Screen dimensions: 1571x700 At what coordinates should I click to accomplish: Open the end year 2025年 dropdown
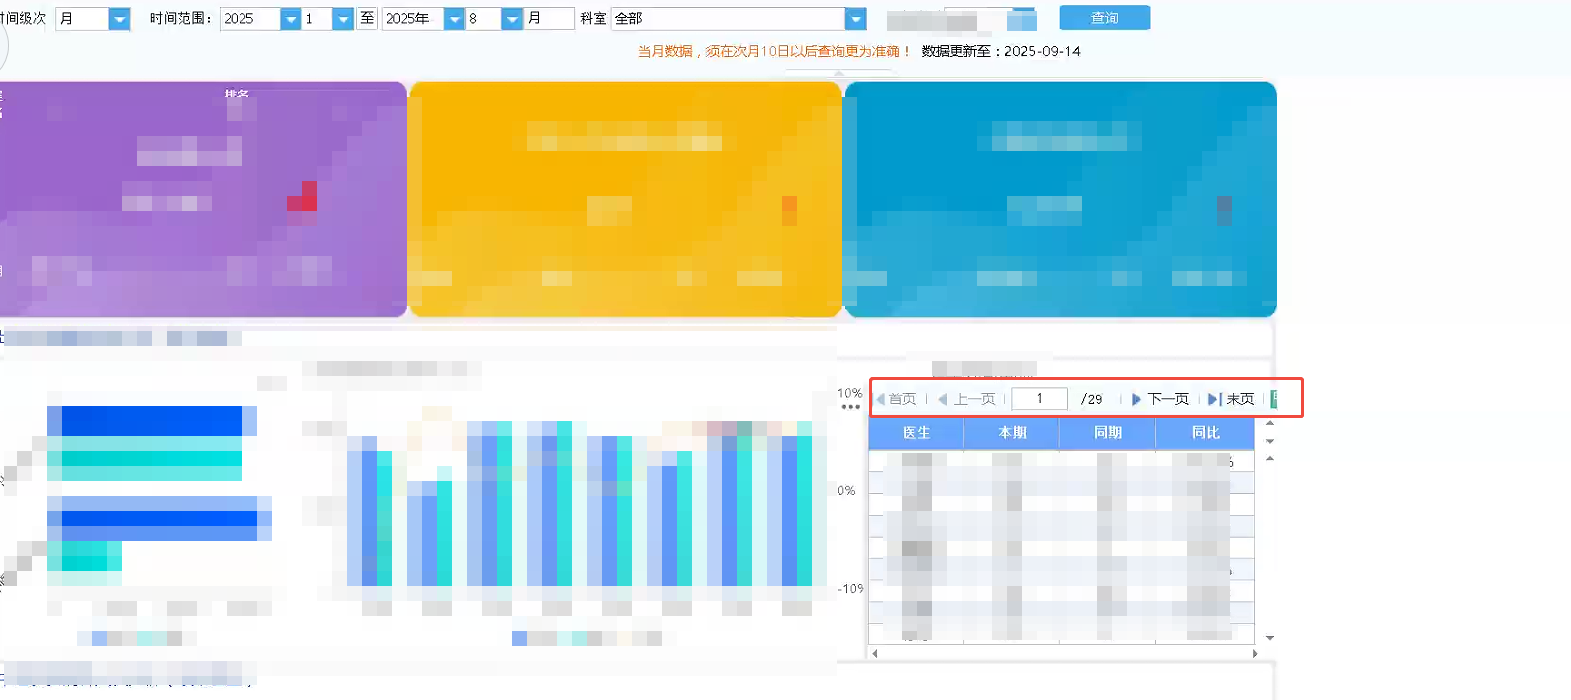453,19
